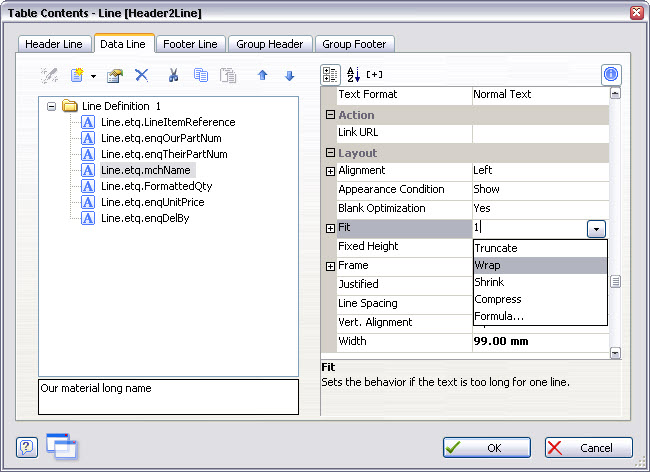
Task: Click the blue info icon in the property panel
Action: [x=611, y=75]
